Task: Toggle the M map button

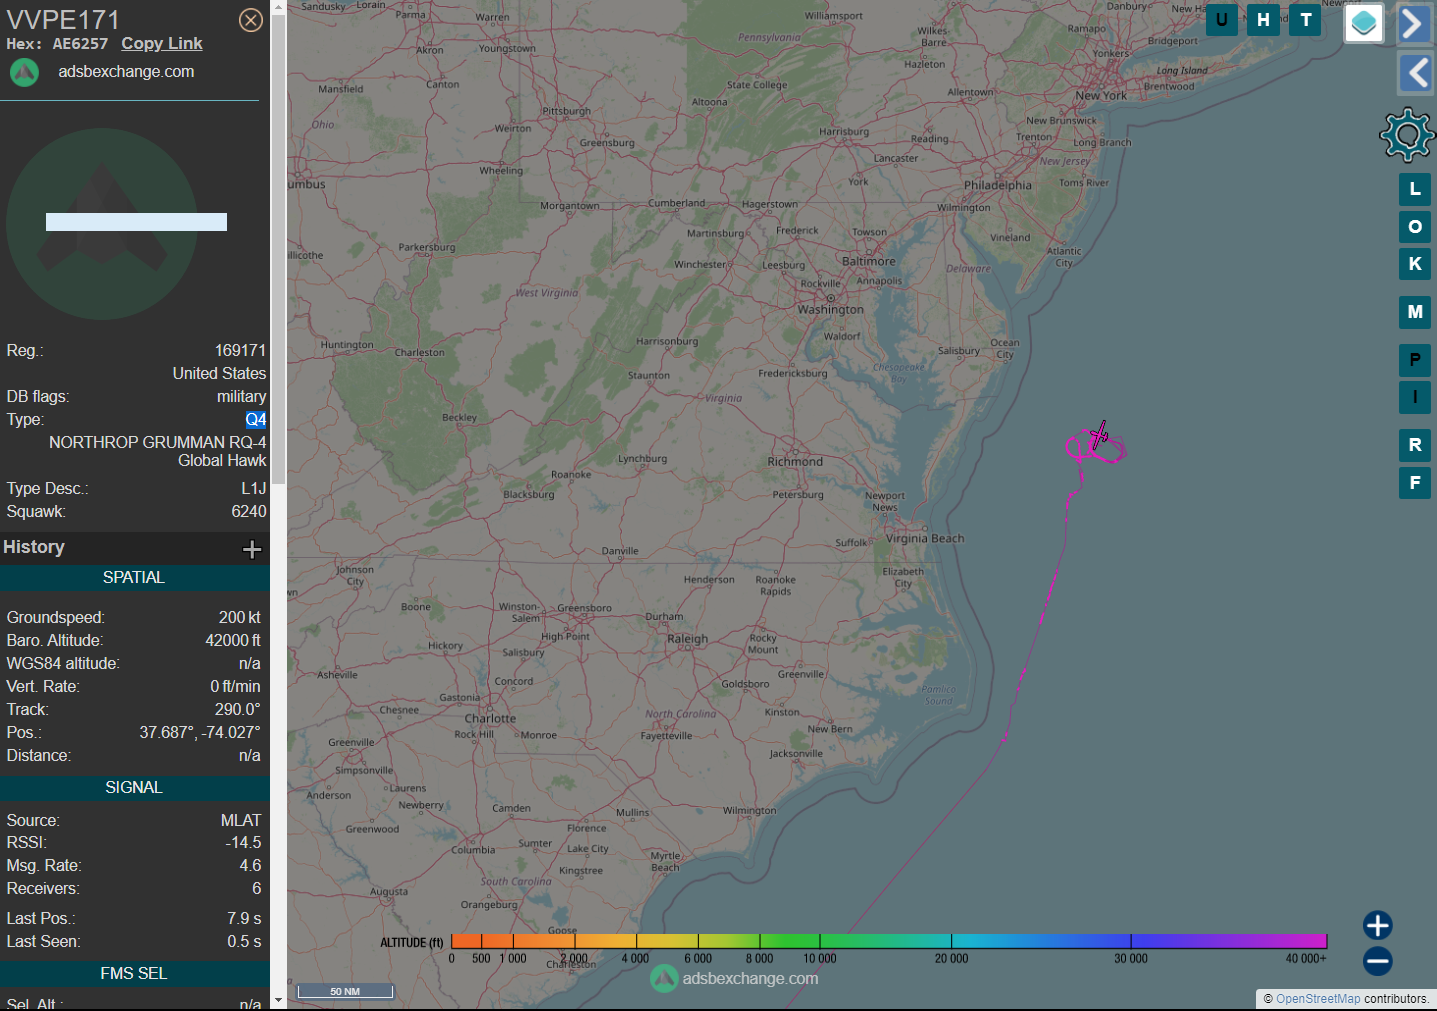Action: (1415, 312)
